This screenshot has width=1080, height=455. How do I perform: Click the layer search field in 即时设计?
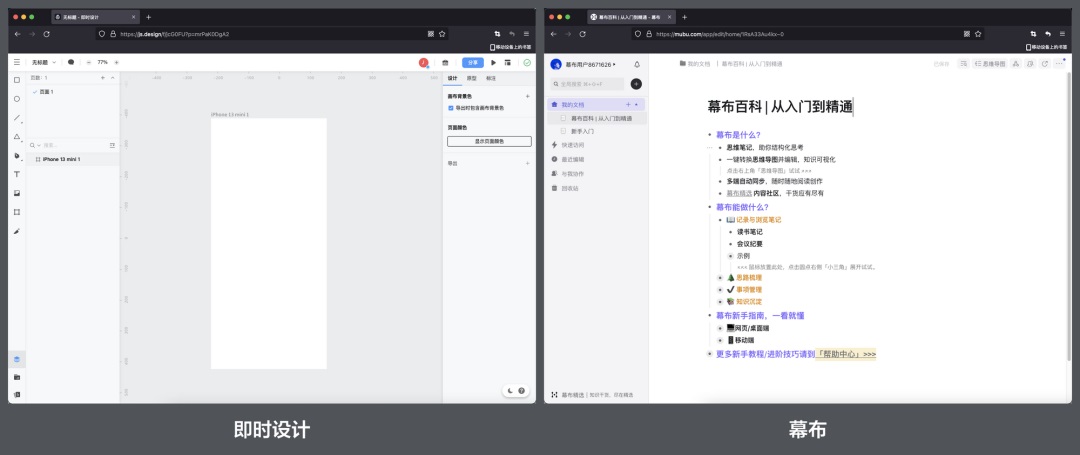pos(74,145)
